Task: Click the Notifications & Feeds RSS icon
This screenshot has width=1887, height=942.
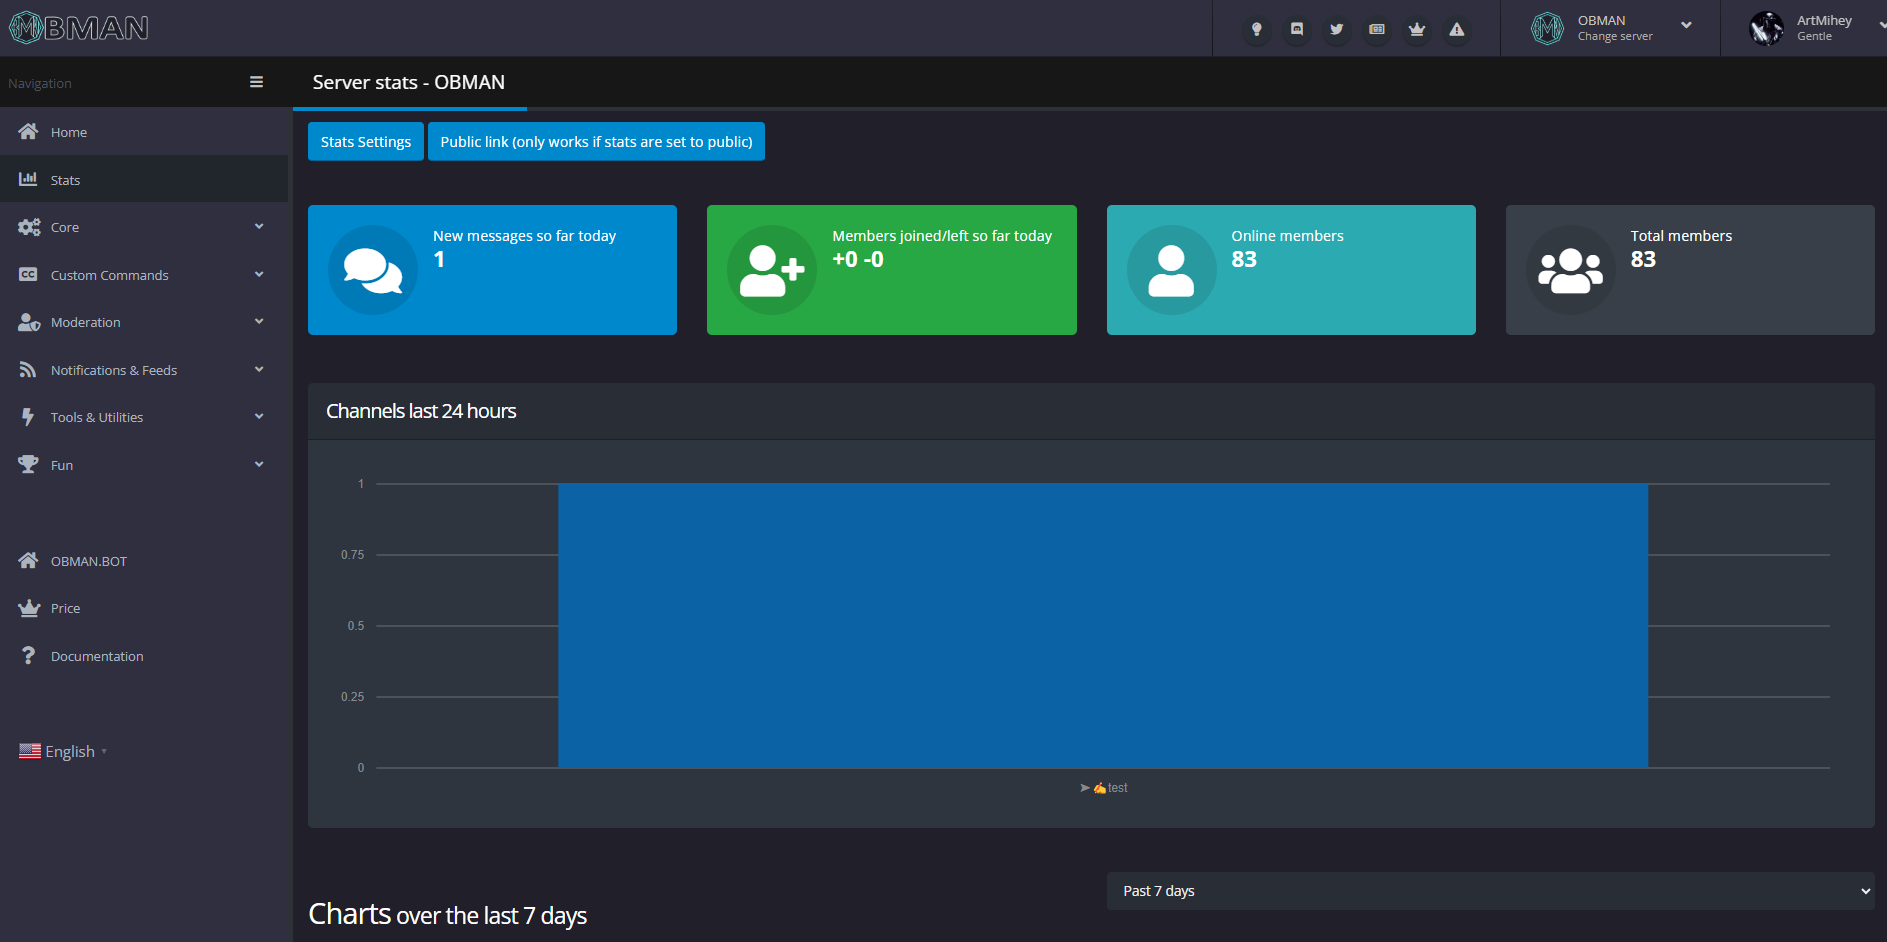Action: [x=28, y=370]
